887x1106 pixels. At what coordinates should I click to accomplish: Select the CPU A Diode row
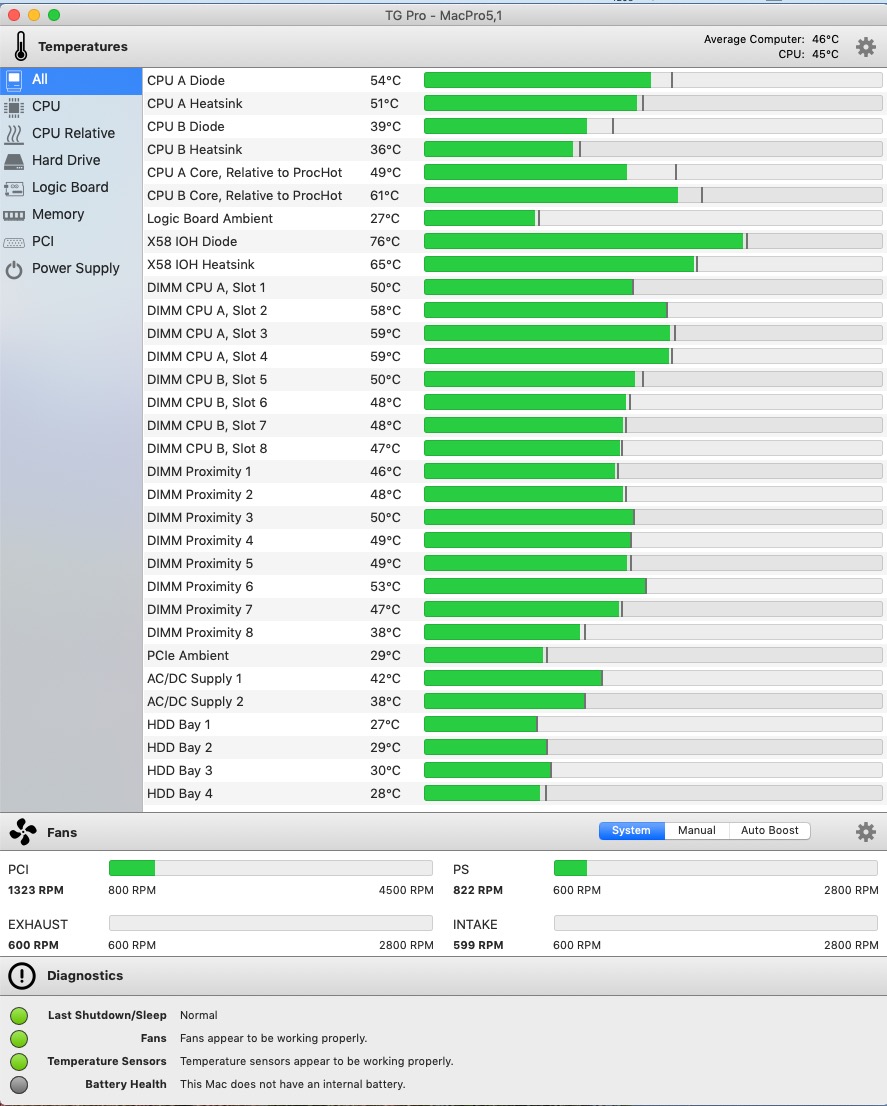pos(514,80)
